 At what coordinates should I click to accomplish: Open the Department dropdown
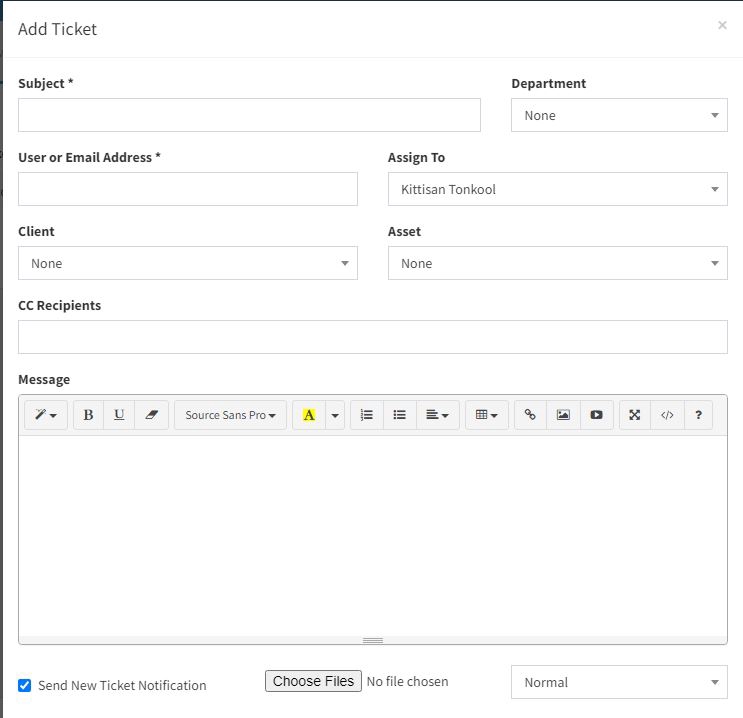click(619, 115)
